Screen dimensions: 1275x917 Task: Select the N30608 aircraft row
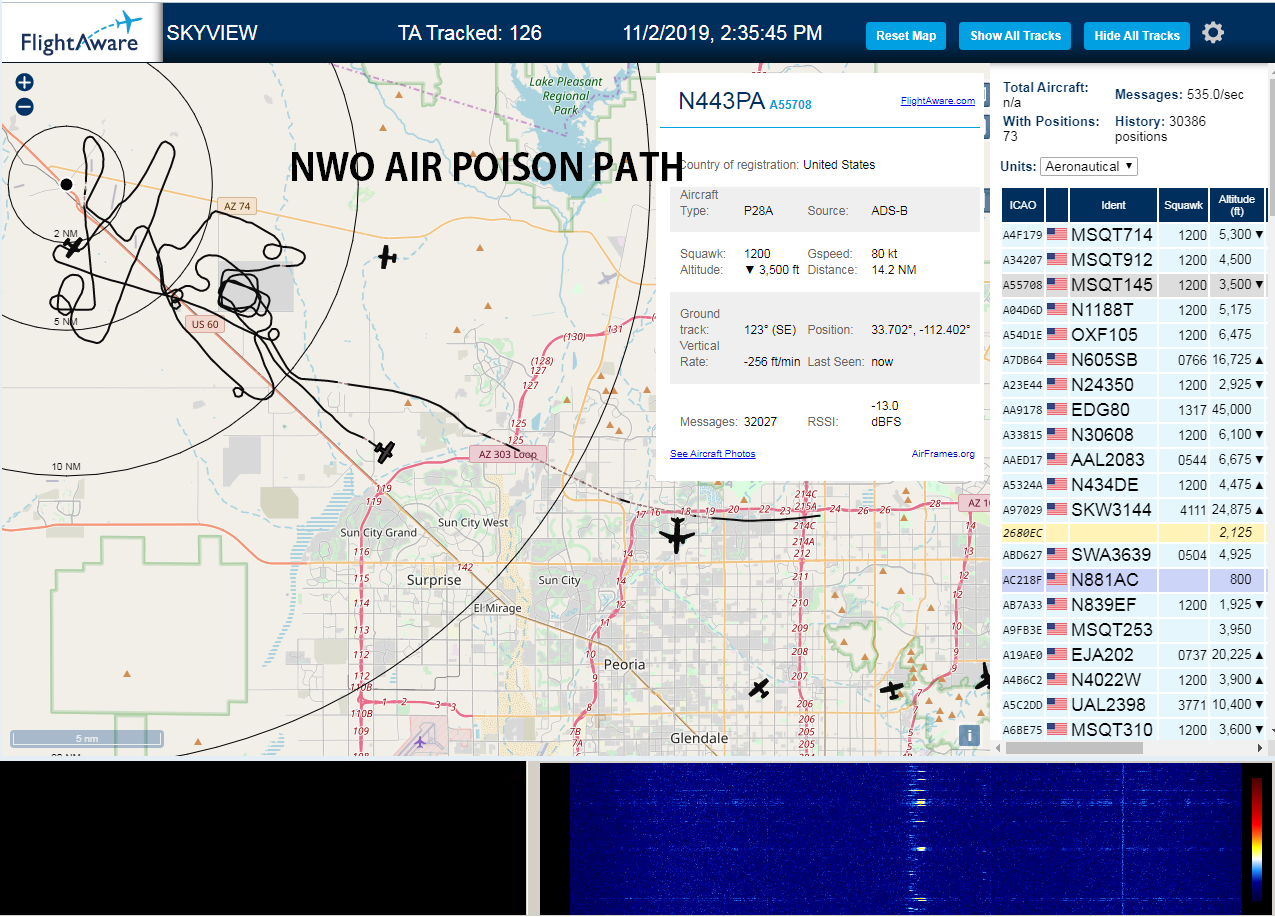point(1134,435)
